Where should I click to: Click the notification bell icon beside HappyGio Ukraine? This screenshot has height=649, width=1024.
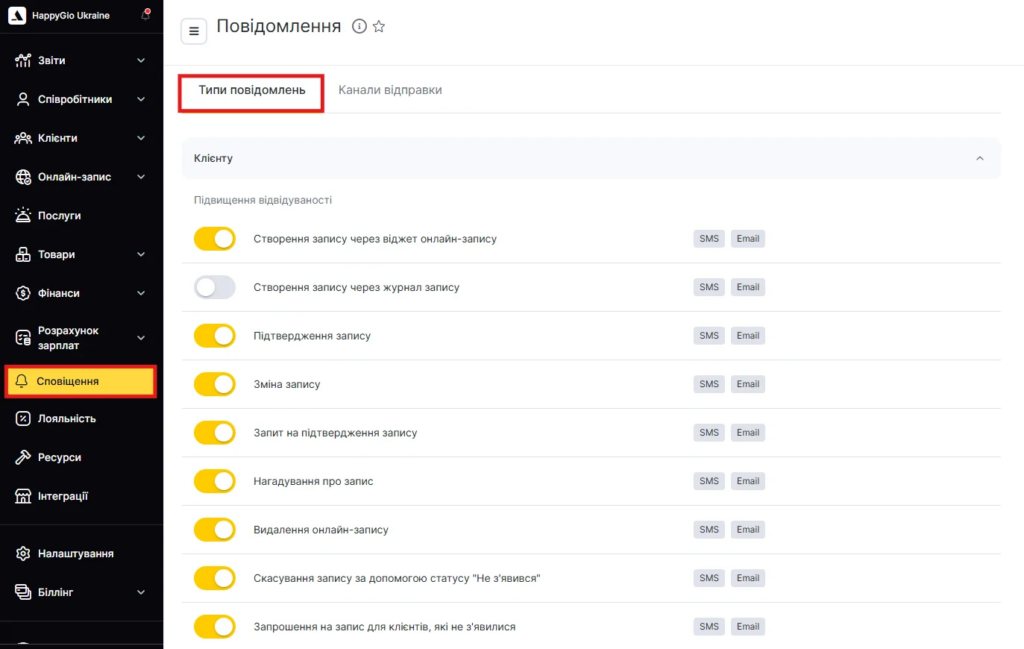pos(145,15)
